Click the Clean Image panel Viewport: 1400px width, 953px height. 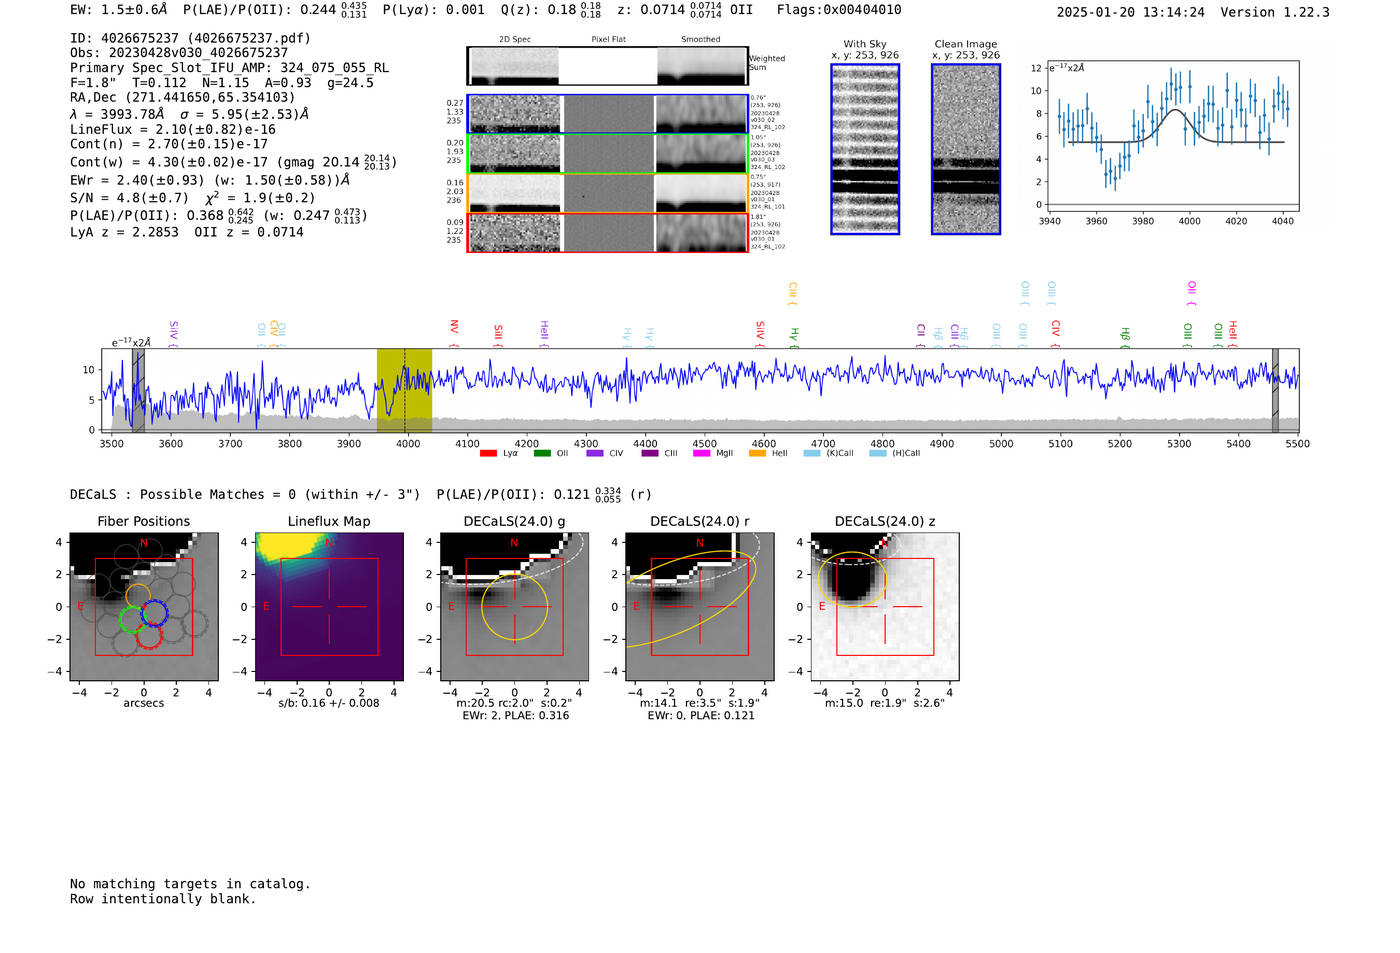pos(966,149)
